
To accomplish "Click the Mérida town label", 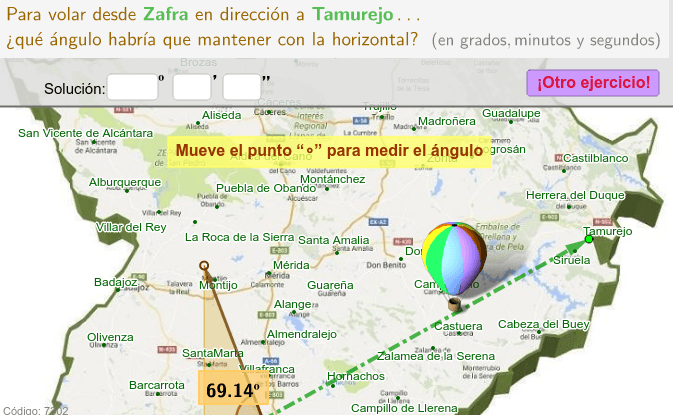I will coord(291,265).
